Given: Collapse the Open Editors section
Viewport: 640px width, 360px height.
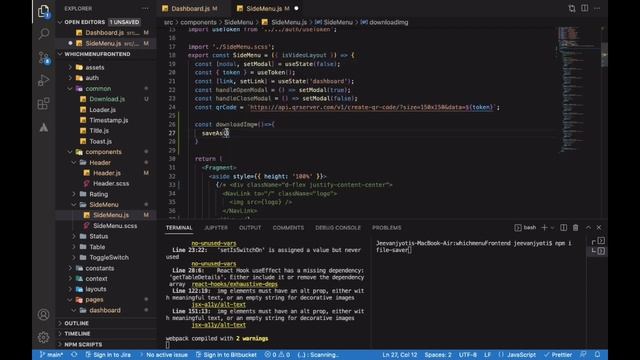Looking at the screenshot, I should (60, 22).
